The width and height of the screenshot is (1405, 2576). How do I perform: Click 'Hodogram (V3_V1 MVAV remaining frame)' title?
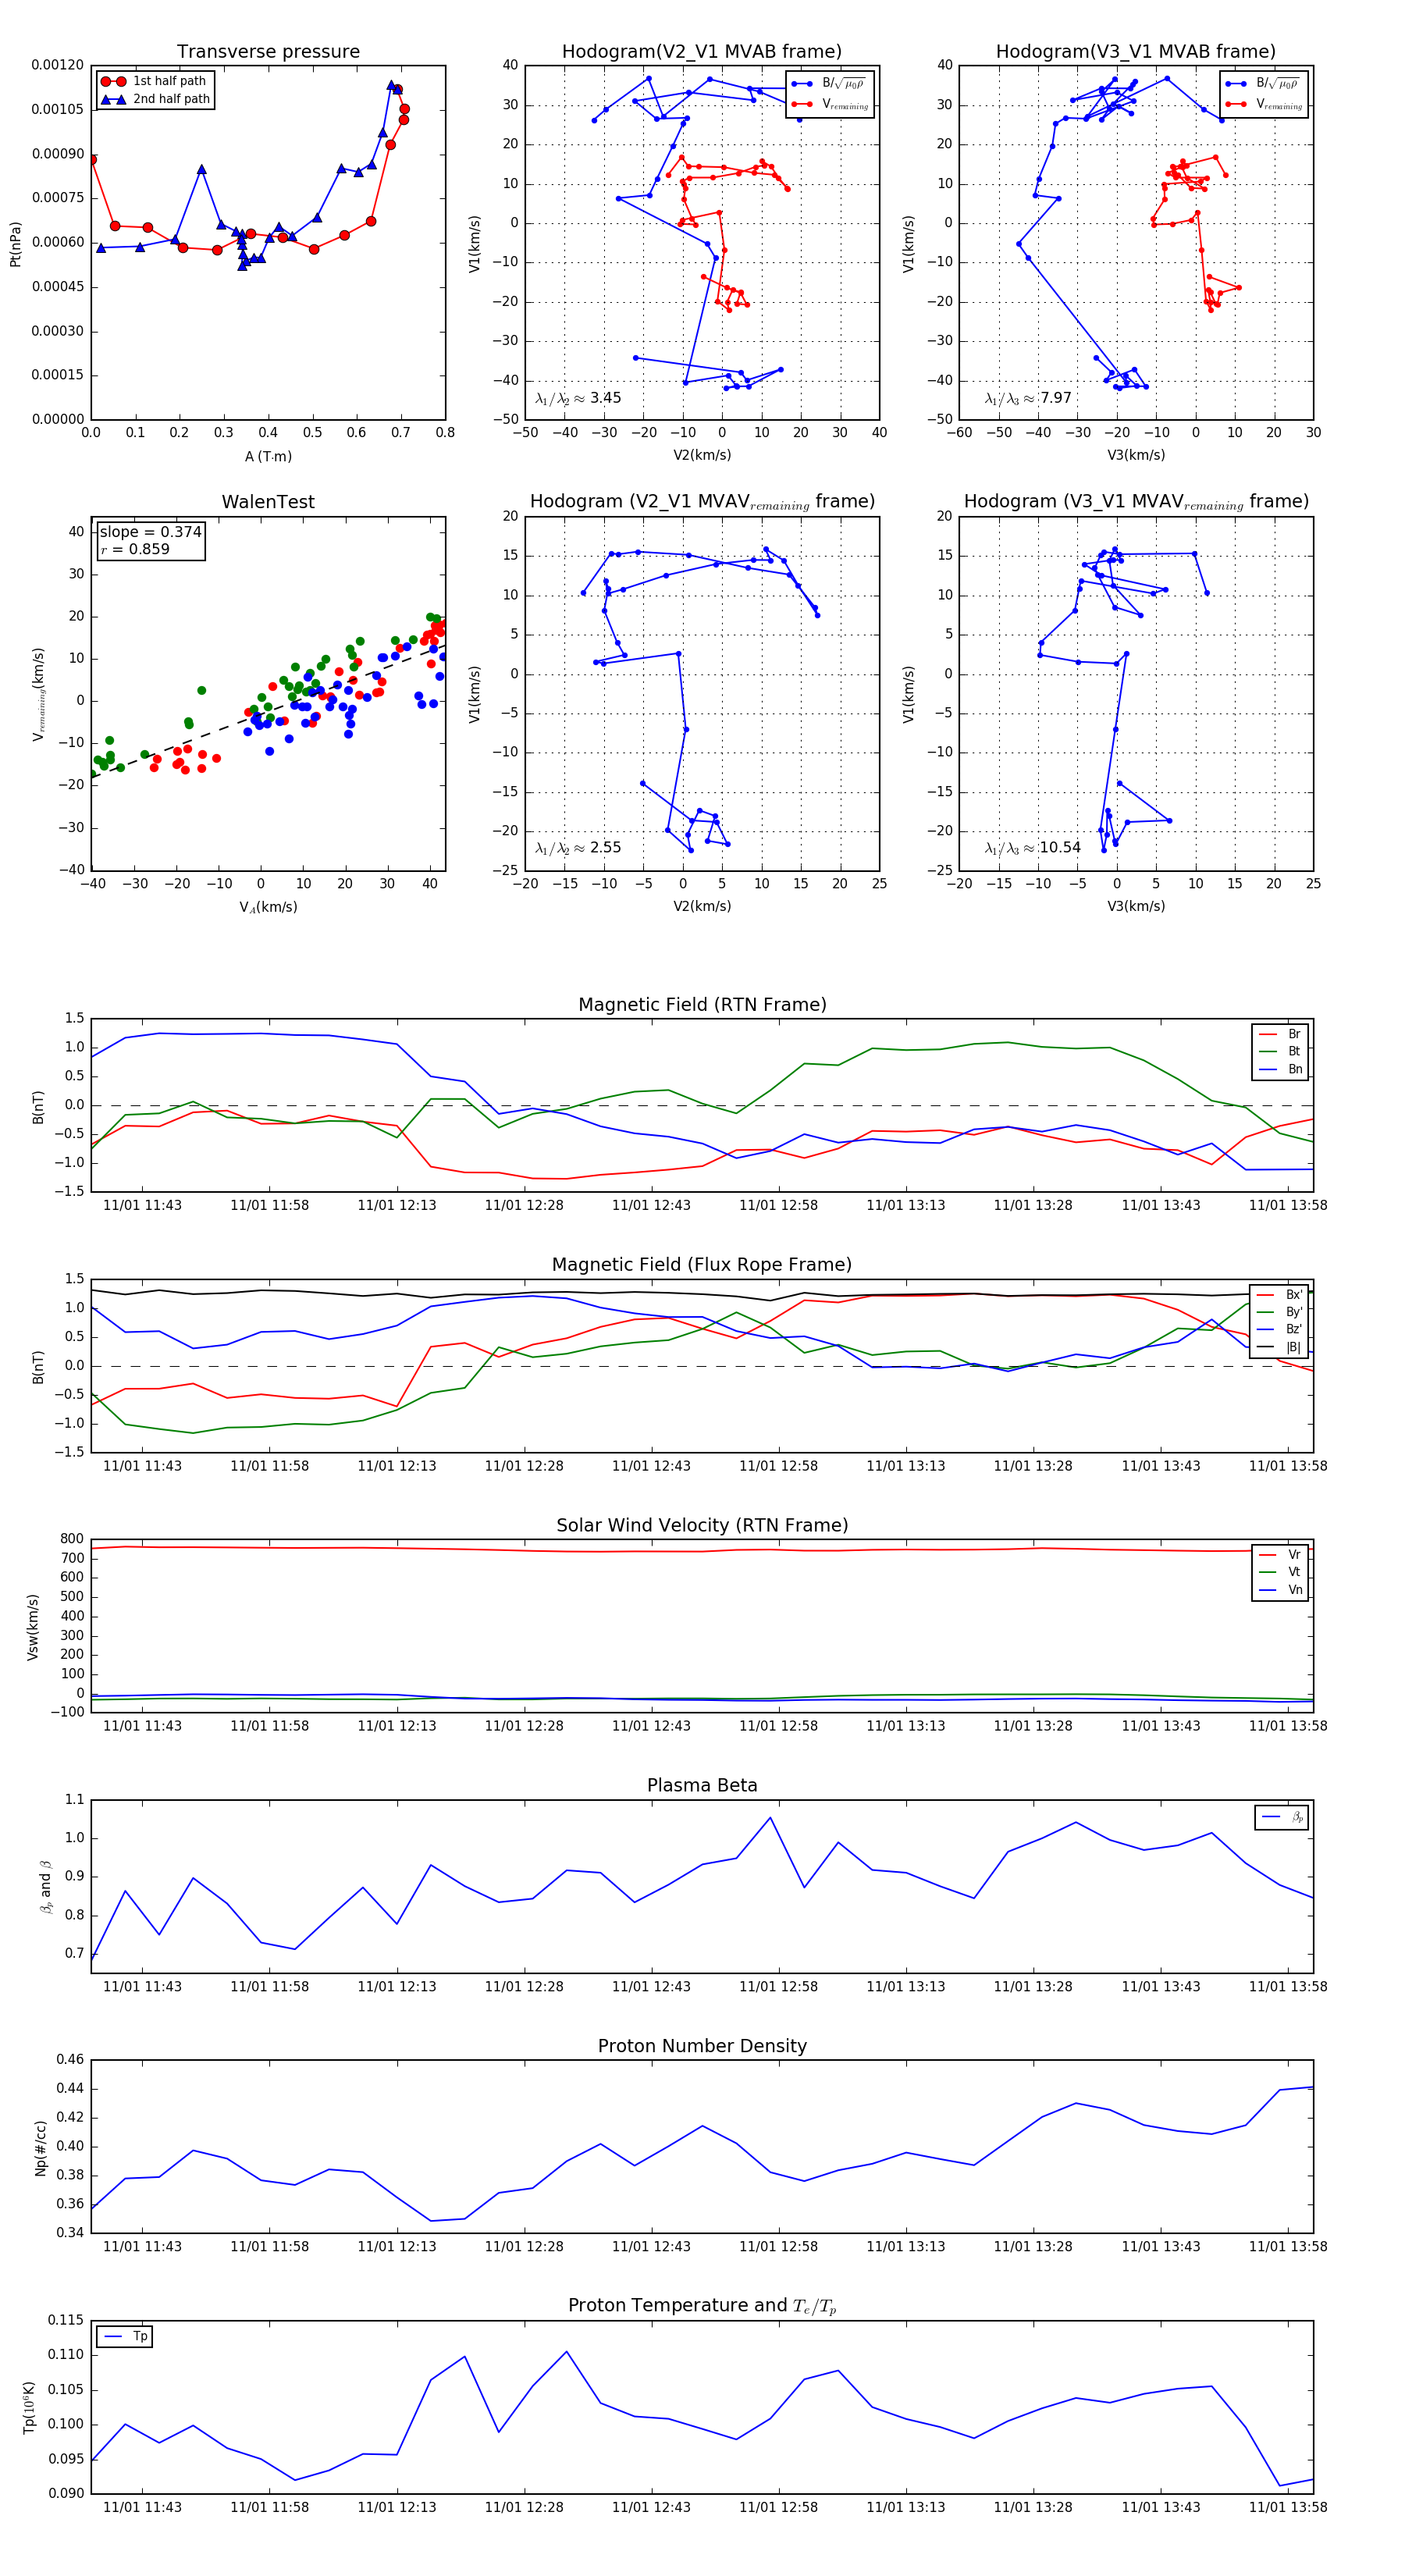(x=1136, y=502)
